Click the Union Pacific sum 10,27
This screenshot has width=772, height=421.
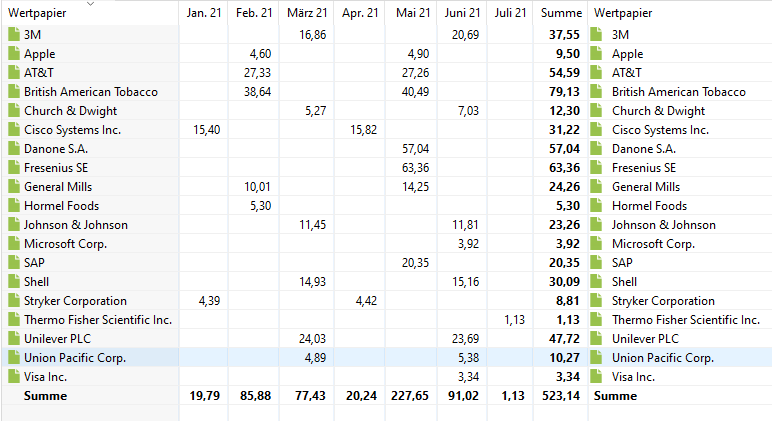(x=565, y=358)
